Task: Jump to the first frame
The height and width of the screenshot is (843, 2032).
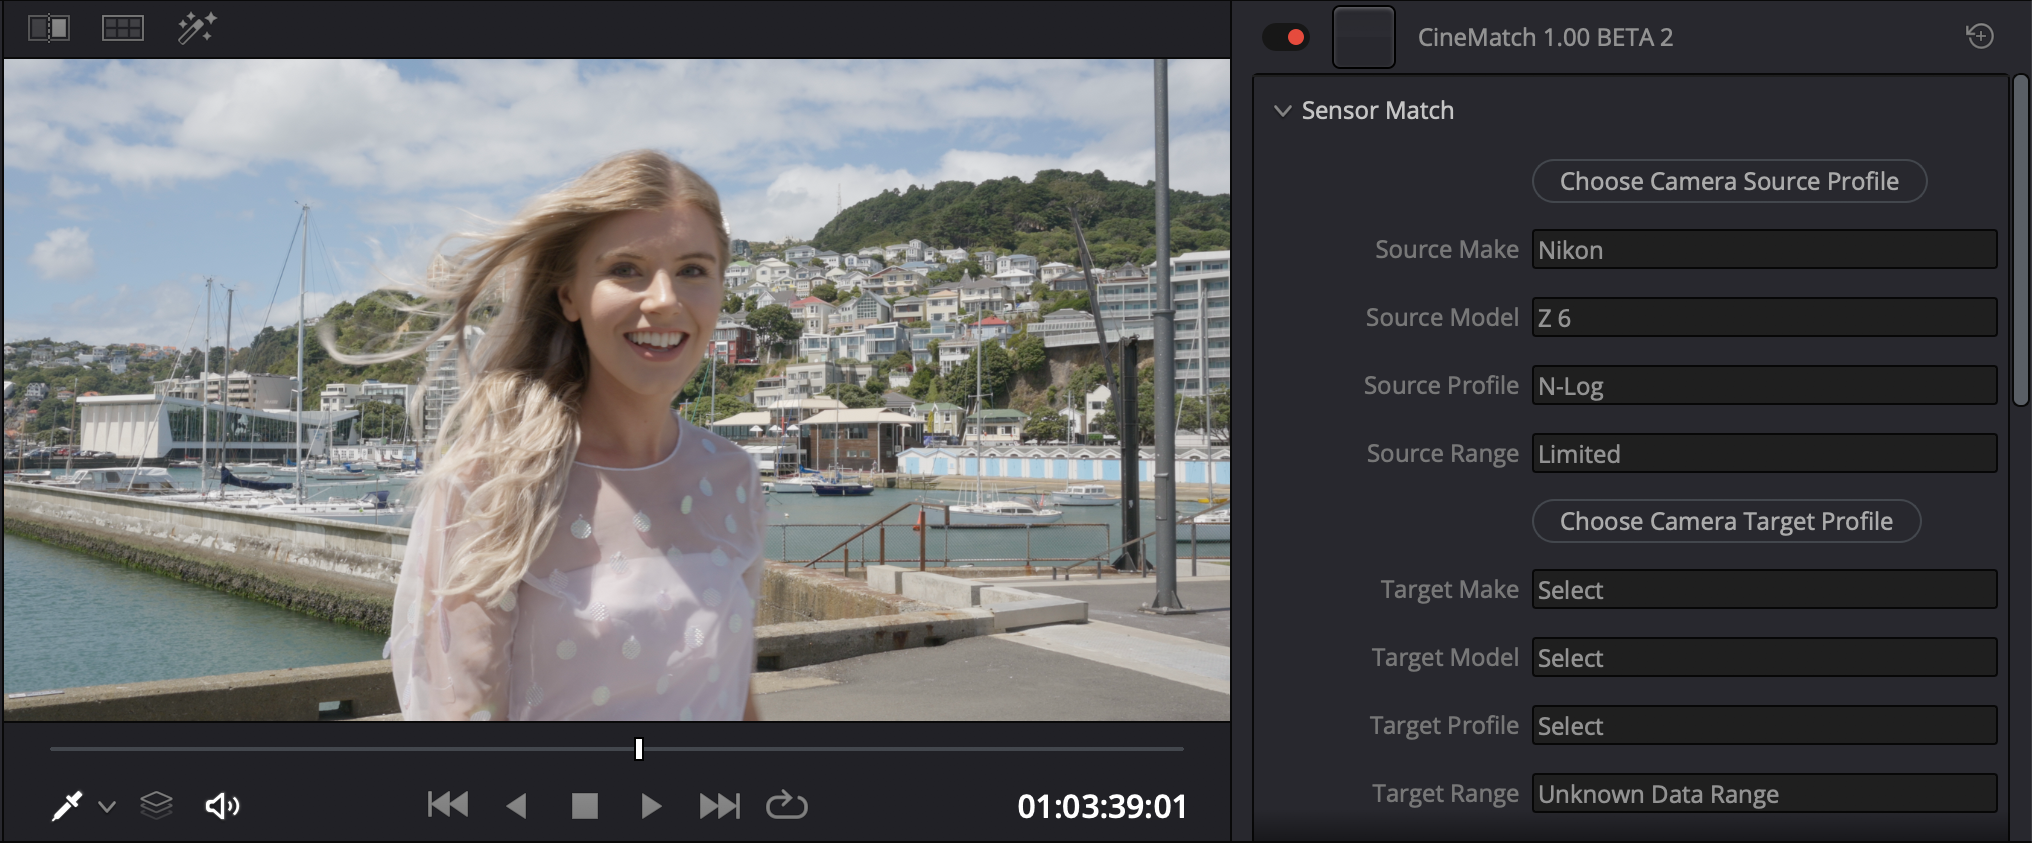Action: click(447, 806)
